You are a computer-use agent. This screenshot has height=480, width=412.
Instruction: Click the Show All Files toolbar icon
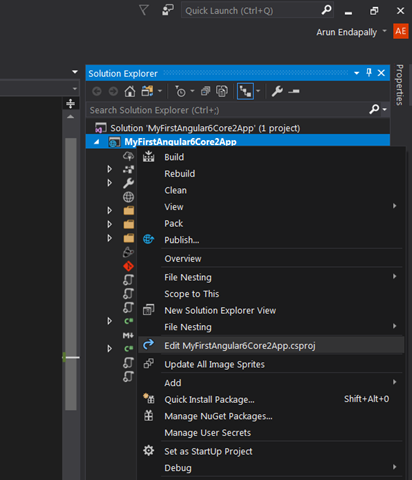click(222, 91)
